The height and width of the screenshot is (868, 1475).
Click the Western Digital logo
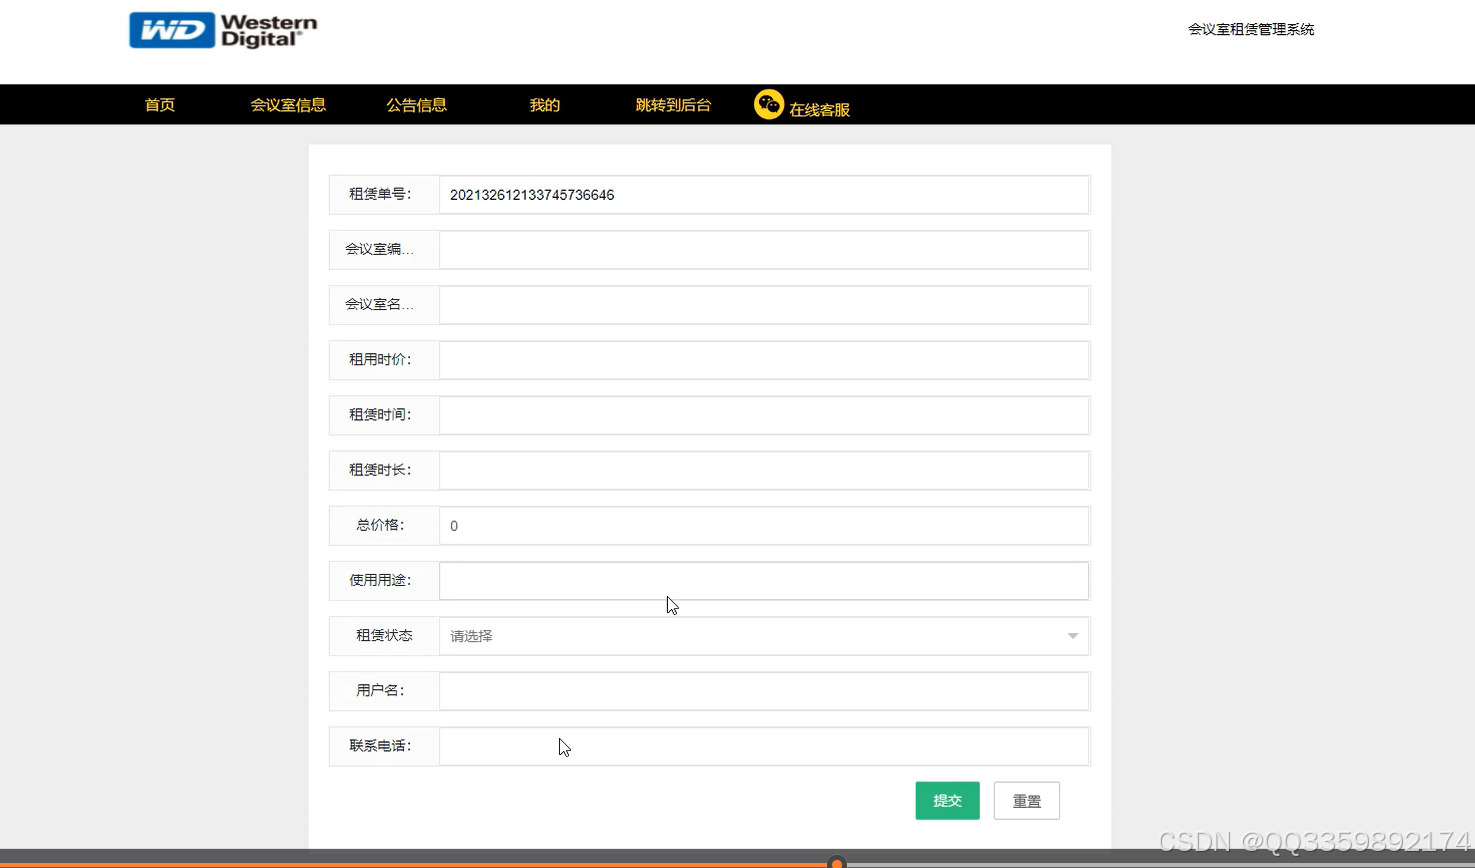tap(223, 30)
